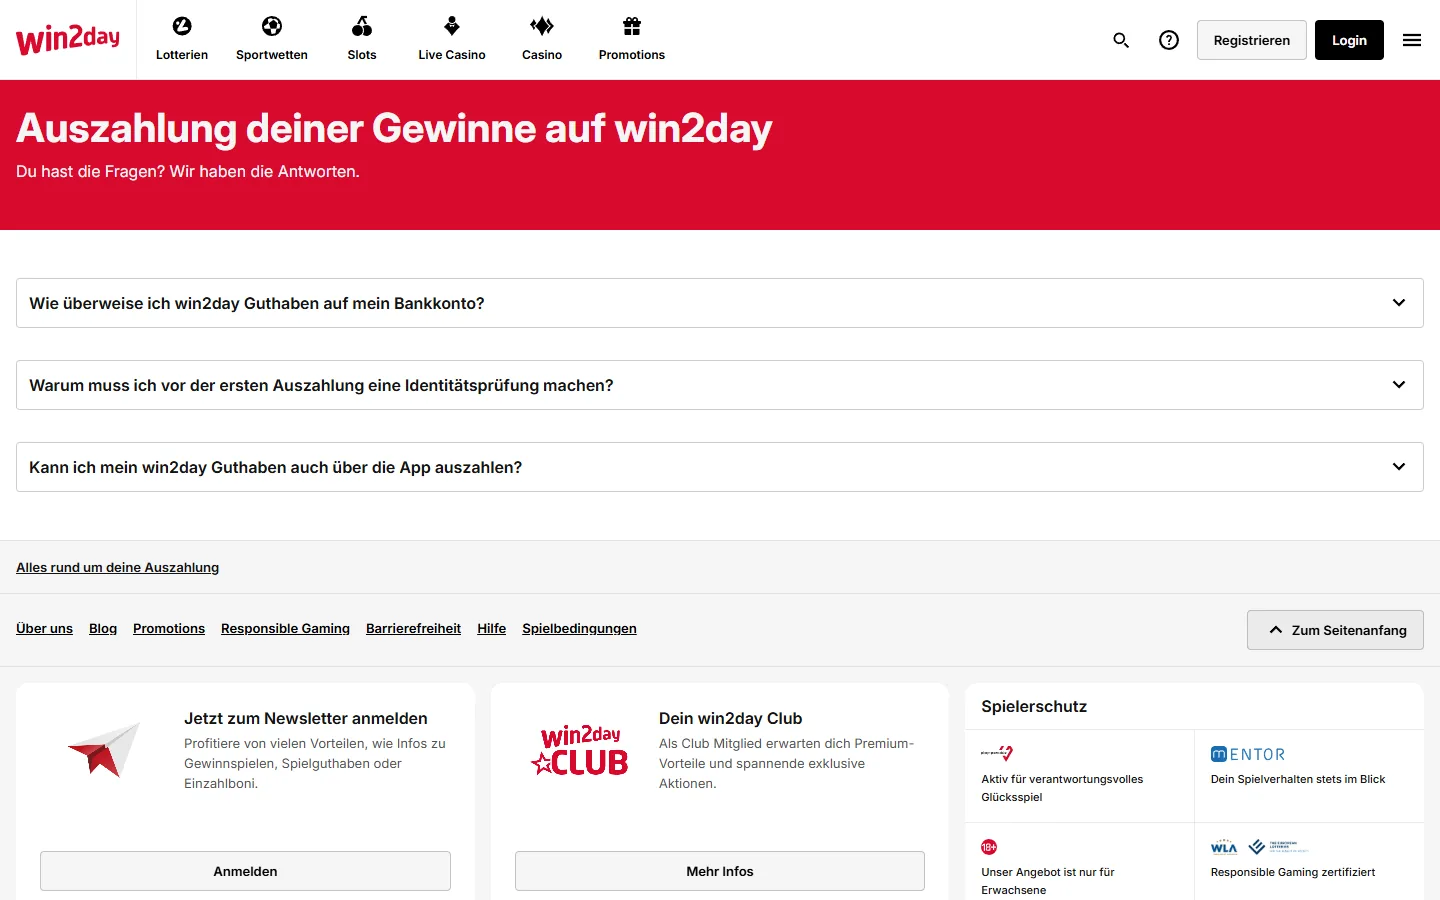Open Alles rund um deine Auszahlung link
Viewport: 1440px width, 900px height.
[x=117, y=567]
